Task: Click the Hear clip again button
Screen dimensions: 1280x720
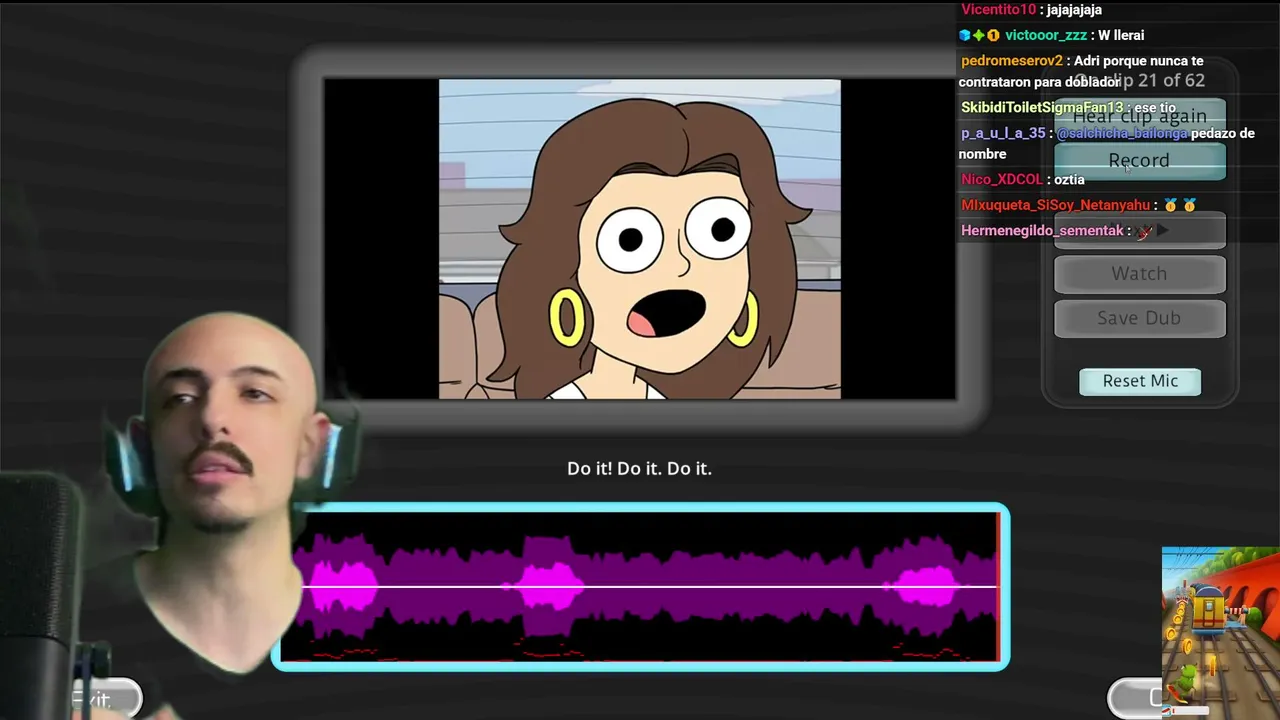Action: [1139, 116]
